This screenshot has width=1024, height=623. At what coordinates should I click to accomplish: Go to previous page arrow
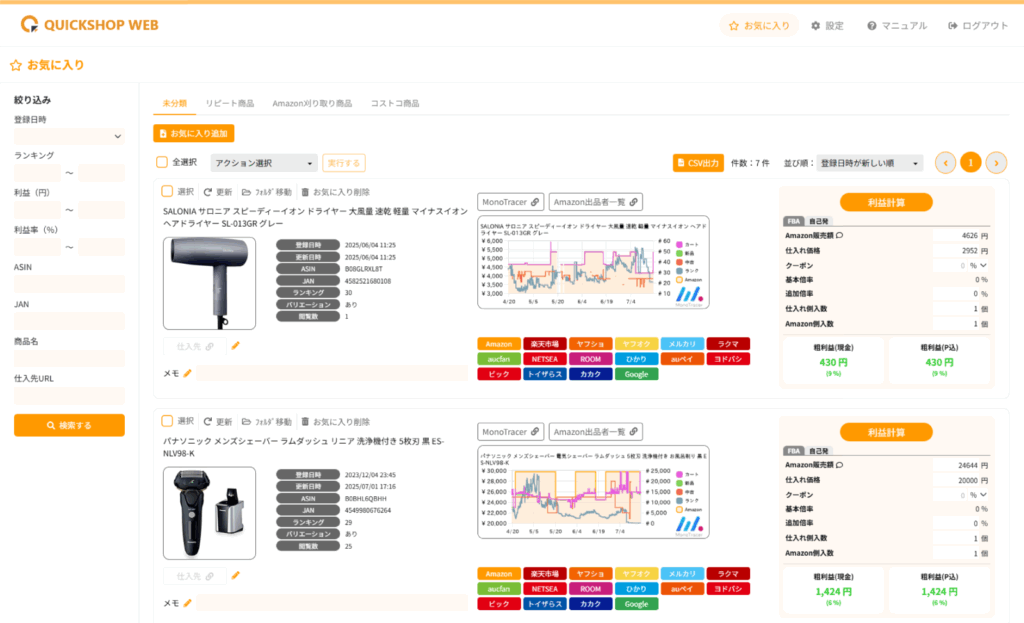[x=946, y=163]
